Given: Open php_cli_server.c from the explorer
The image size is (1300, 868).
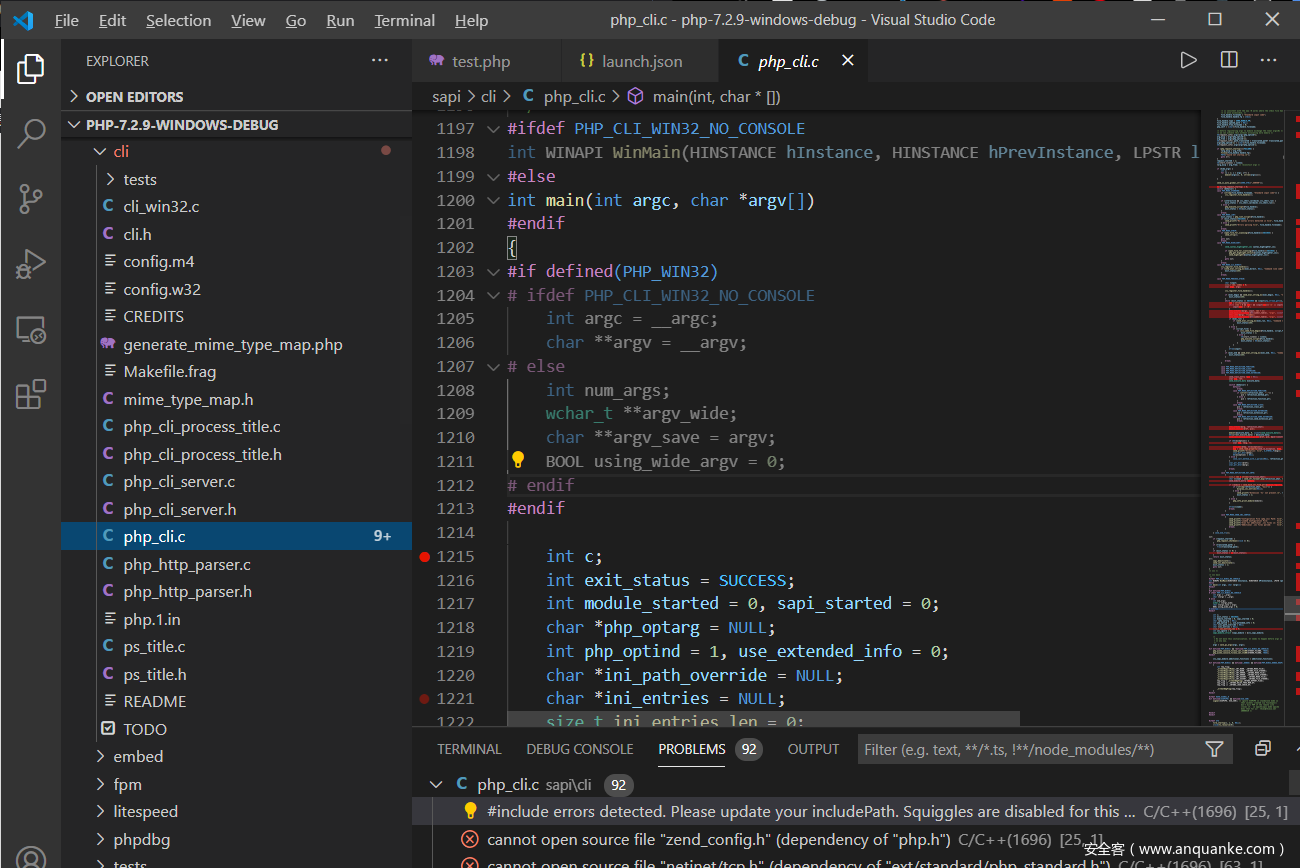Looking at the screenshot, I should 179,482.
